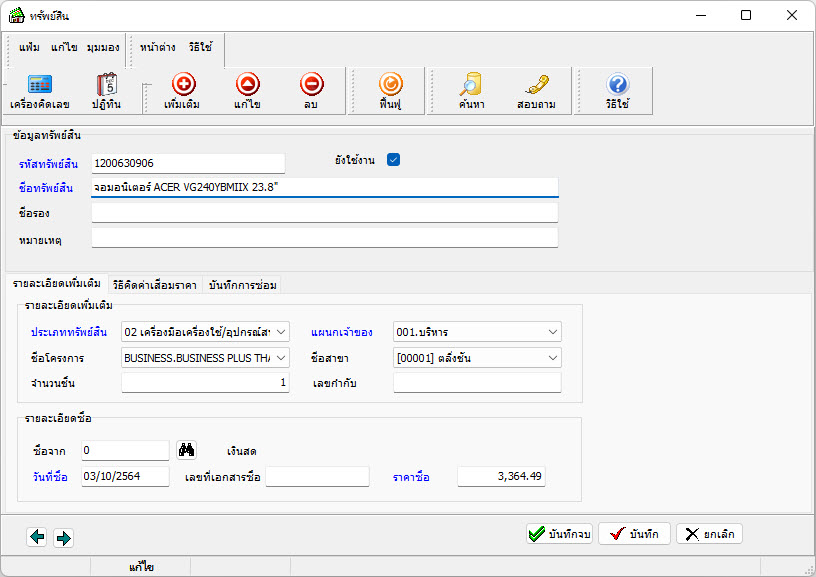Click the รหัสทรัพย์สิน blue label
The width and height of the screenshot is (816, 577).
click(x=48, y=164)
